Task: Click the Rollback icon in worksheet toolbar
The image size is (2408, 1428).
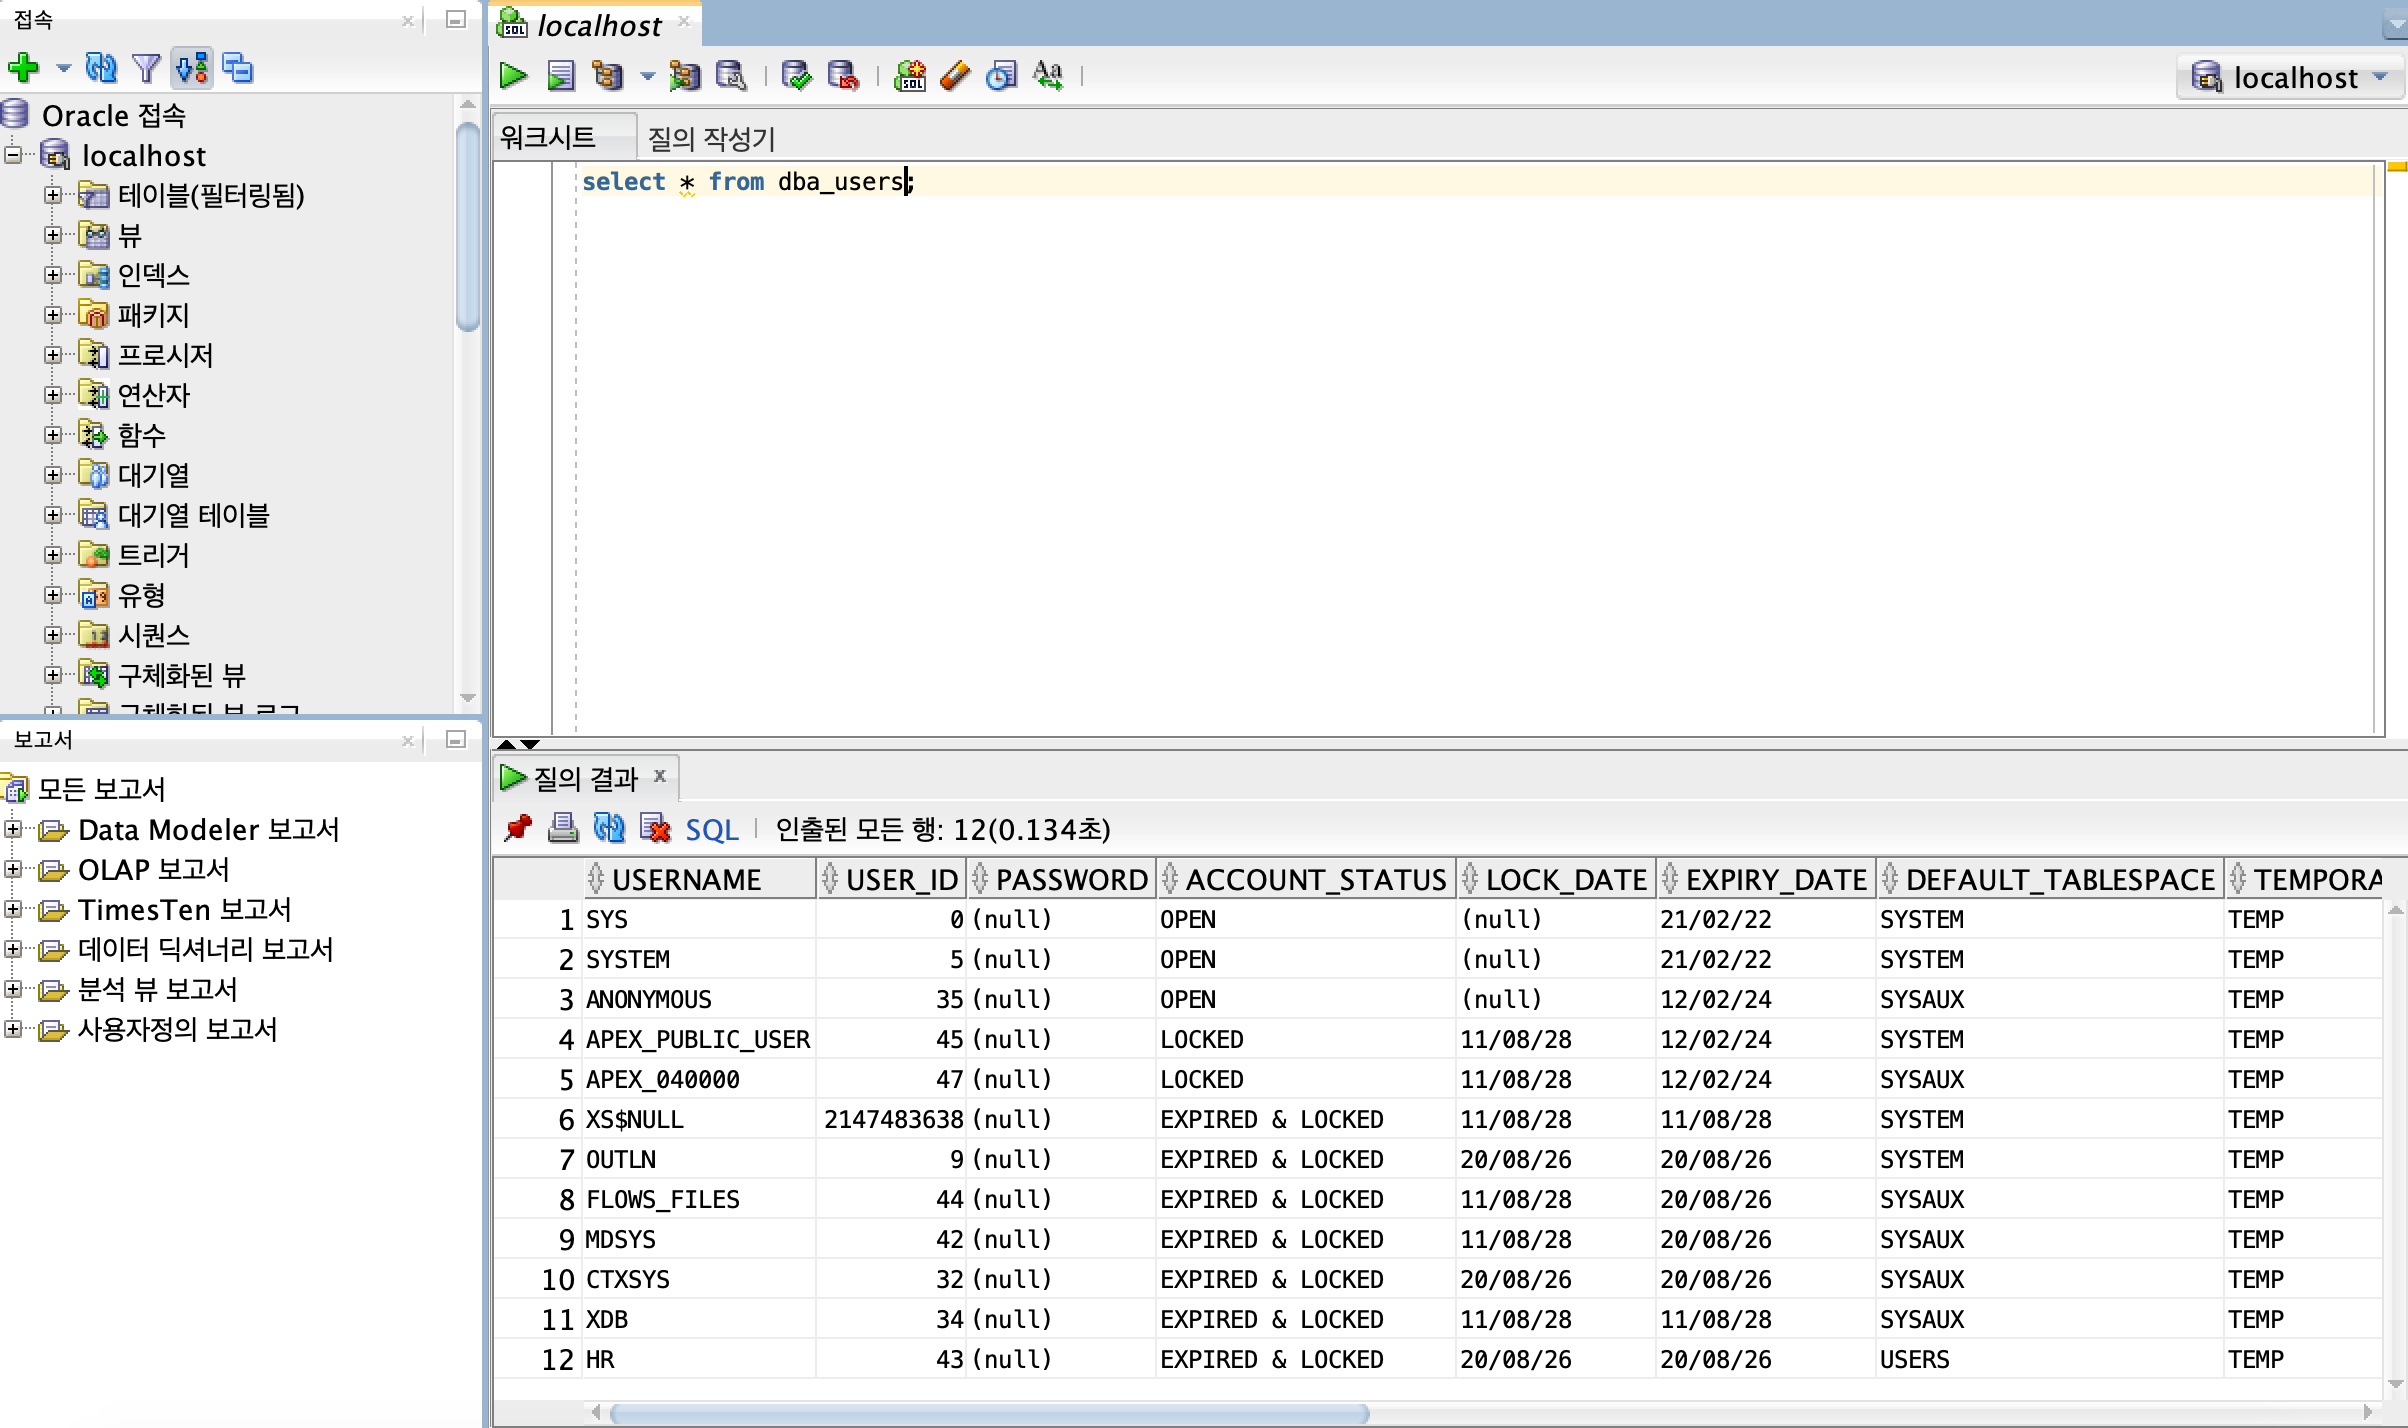Action: (843, 76)
